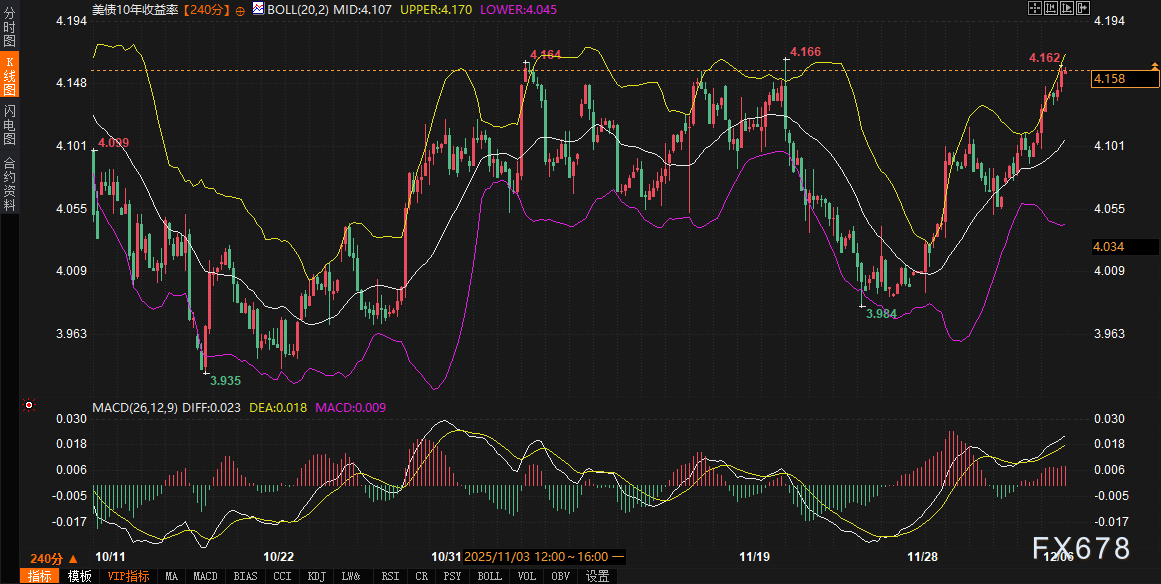Image resolution: width=1161 pixels, height=584 pixels.
Task: Click the circled plus icon beside 240分
Action: coord(240,9)
